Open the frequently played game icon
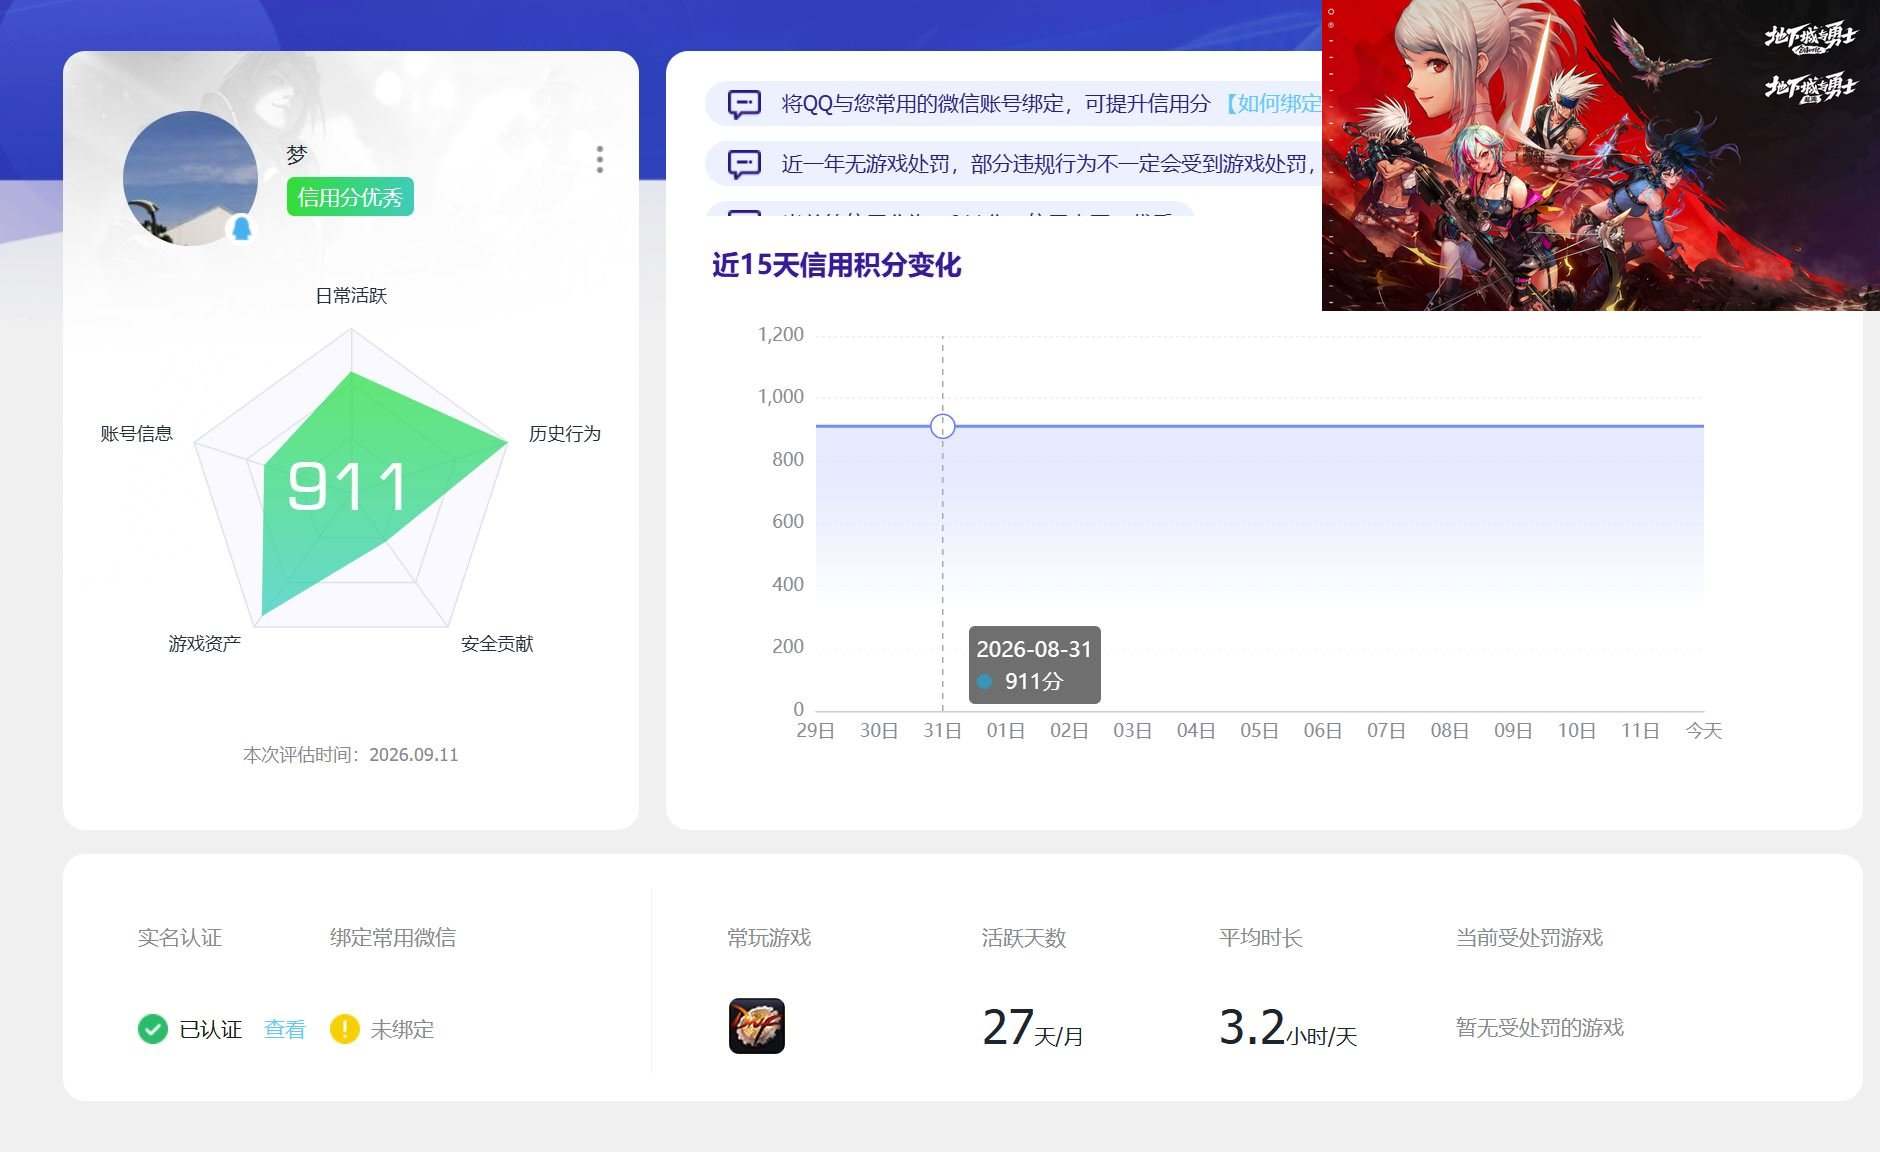 click(x=757, y=1026)
